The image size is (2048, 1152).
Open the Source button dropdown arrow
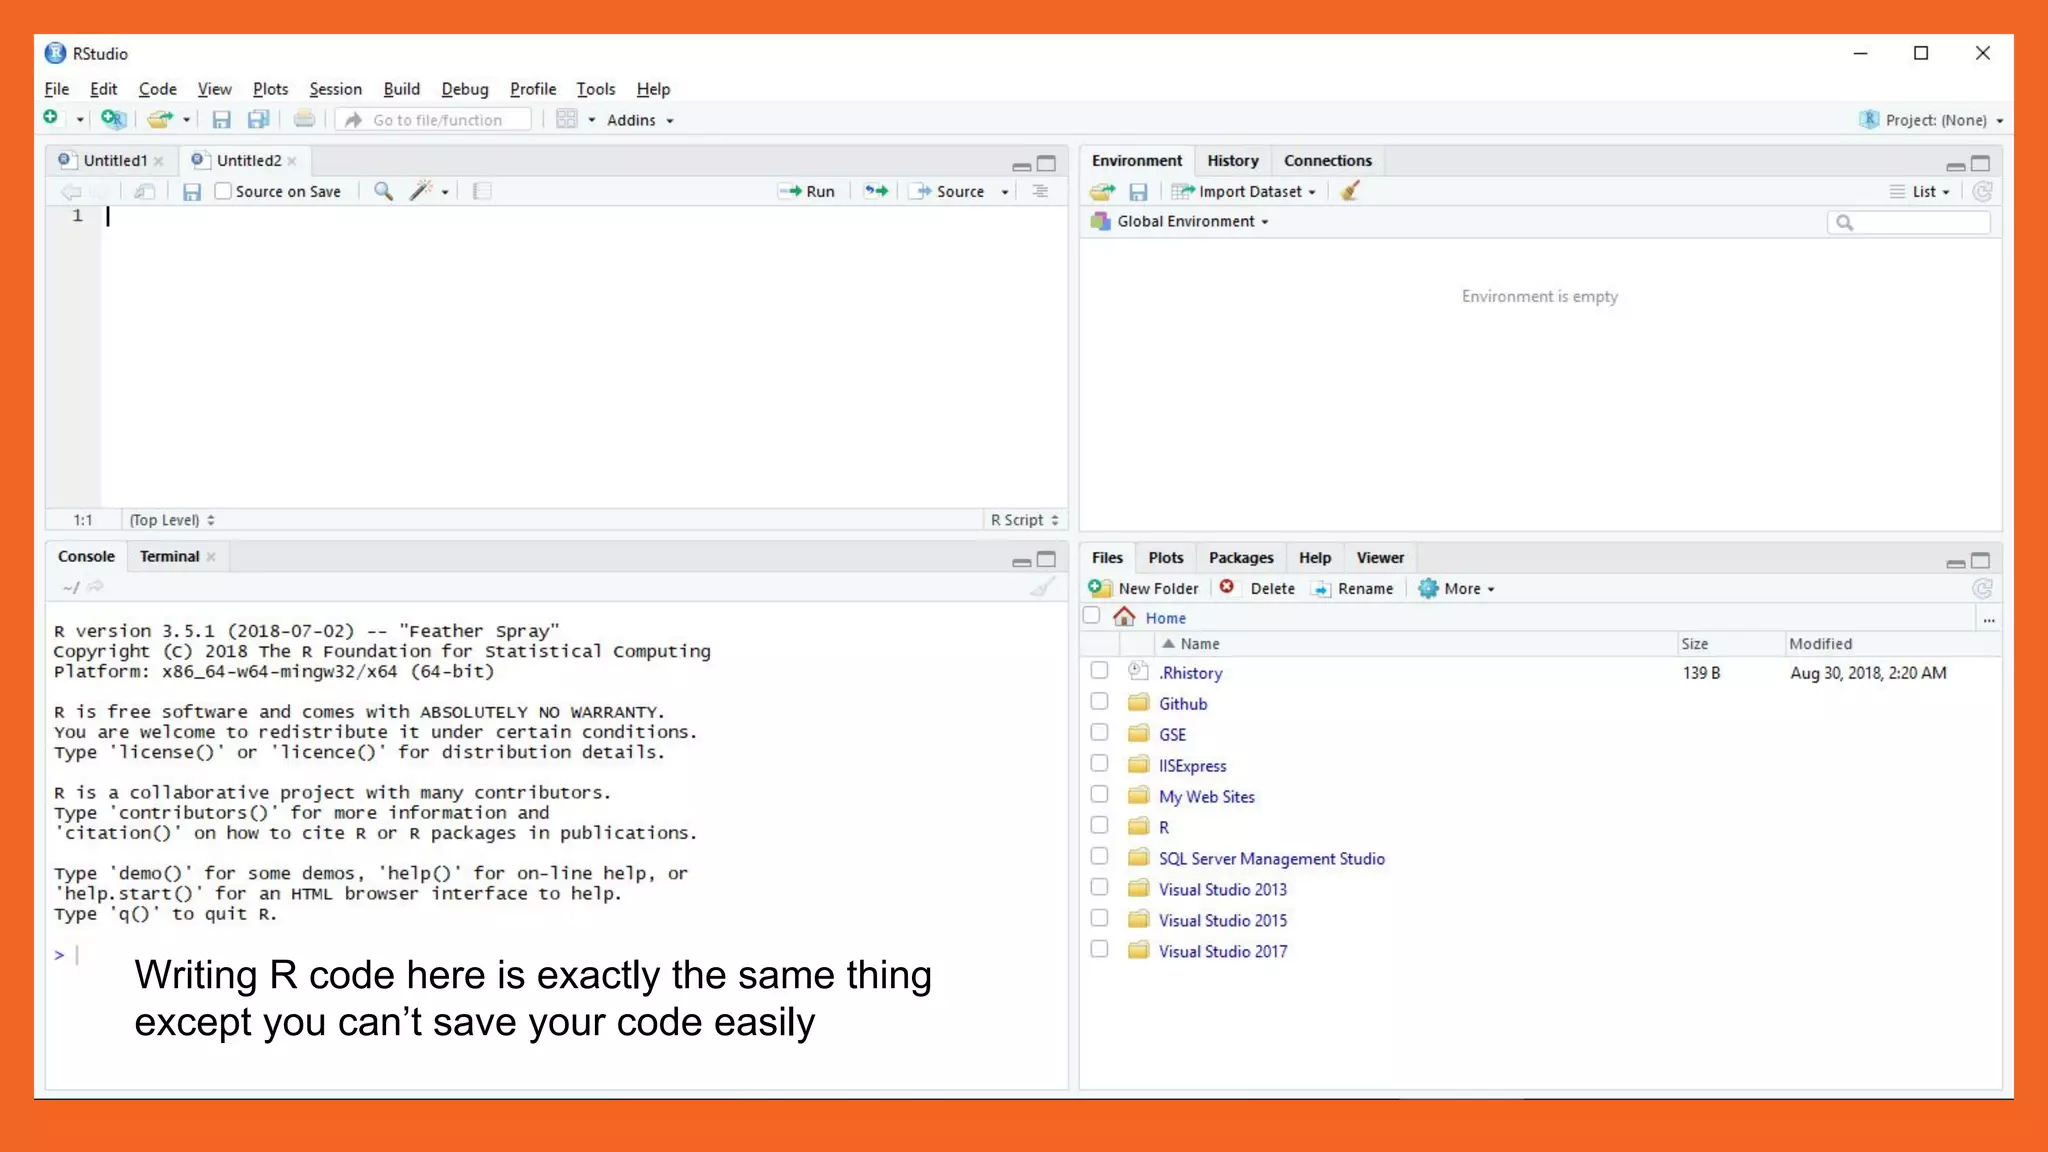1005,192
